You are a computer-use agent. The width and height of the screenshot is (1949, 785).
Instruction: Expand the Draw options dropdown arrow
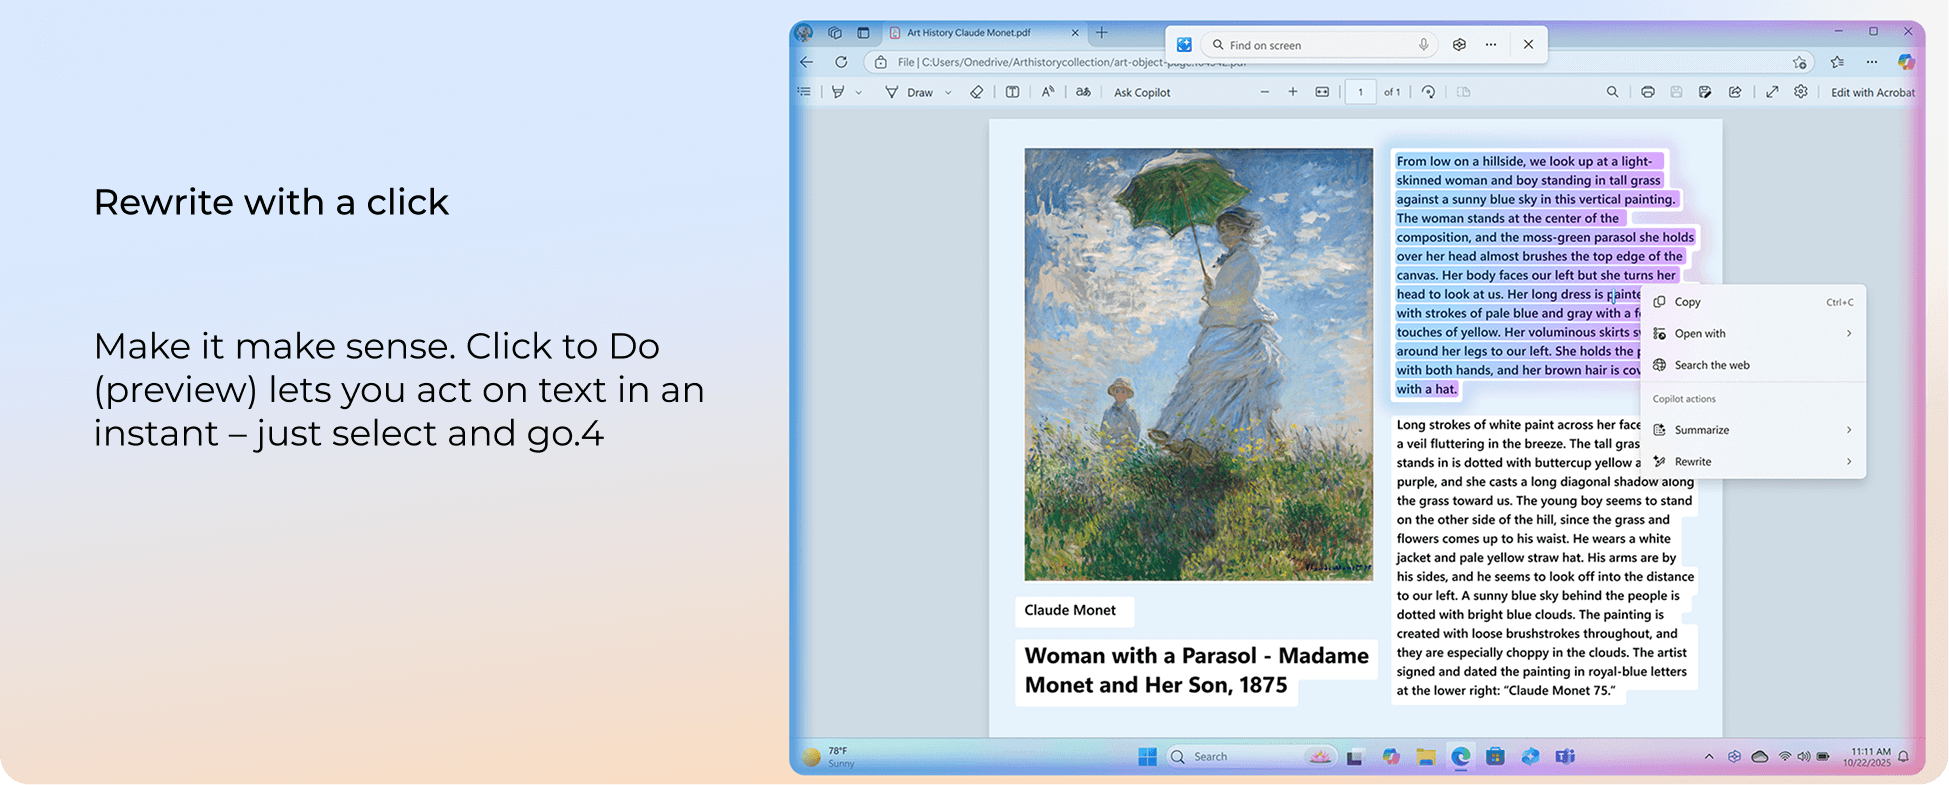948,93
